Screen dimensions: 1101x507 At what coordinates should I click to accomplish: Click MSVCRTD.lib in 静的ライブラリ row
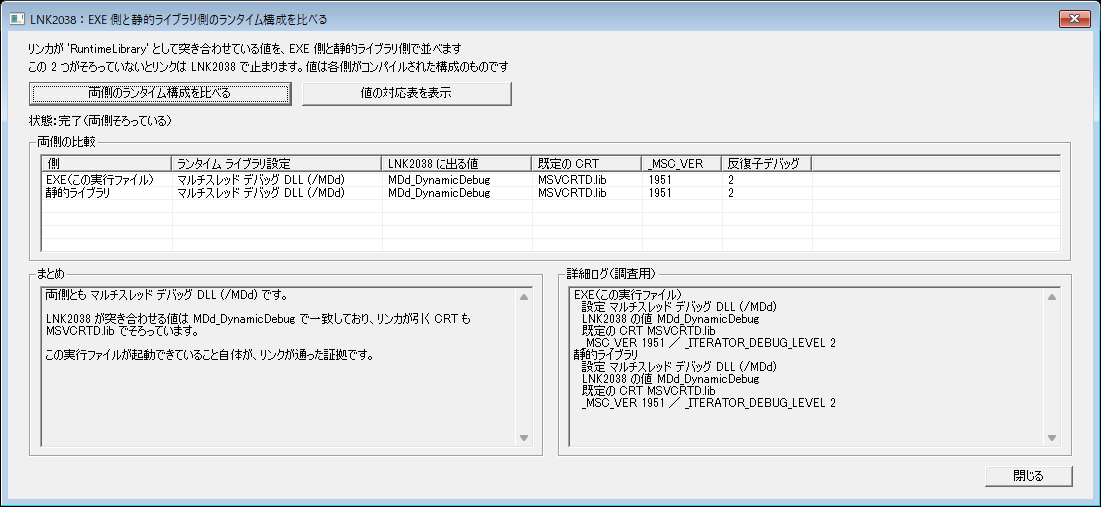(572, 192)
